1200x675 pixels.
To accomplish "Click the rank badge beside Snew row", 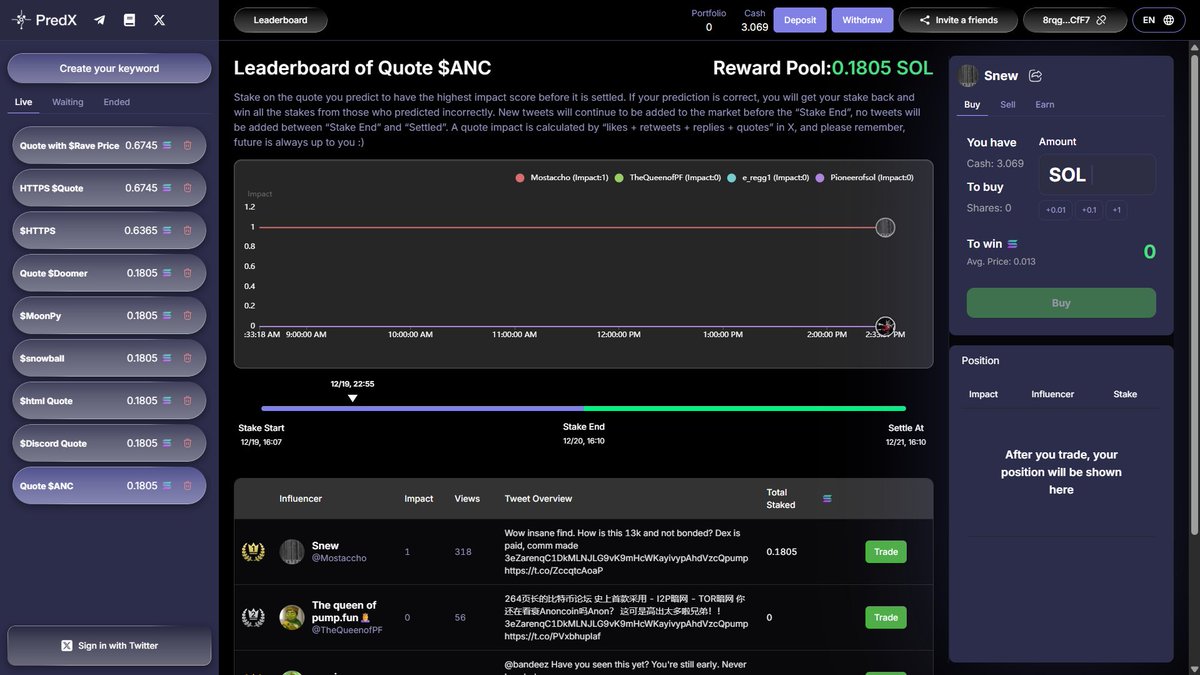I will (253, 552).
